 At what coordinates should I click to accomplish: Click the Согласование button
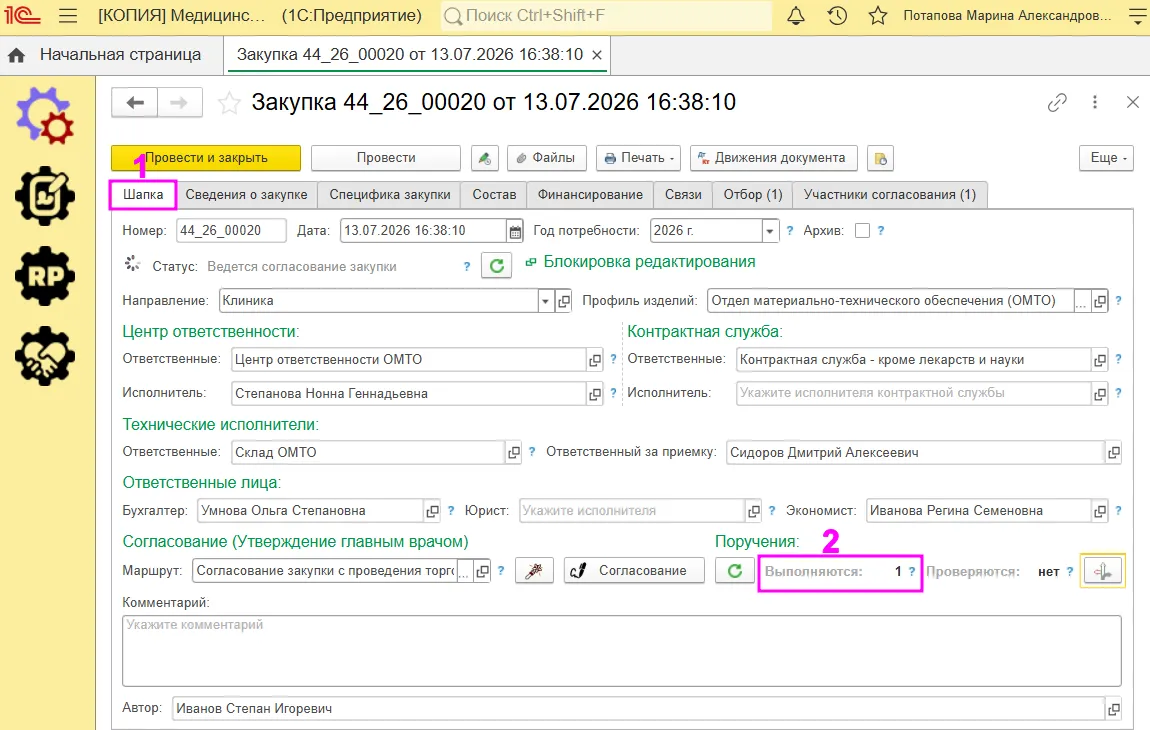[634, 571]
